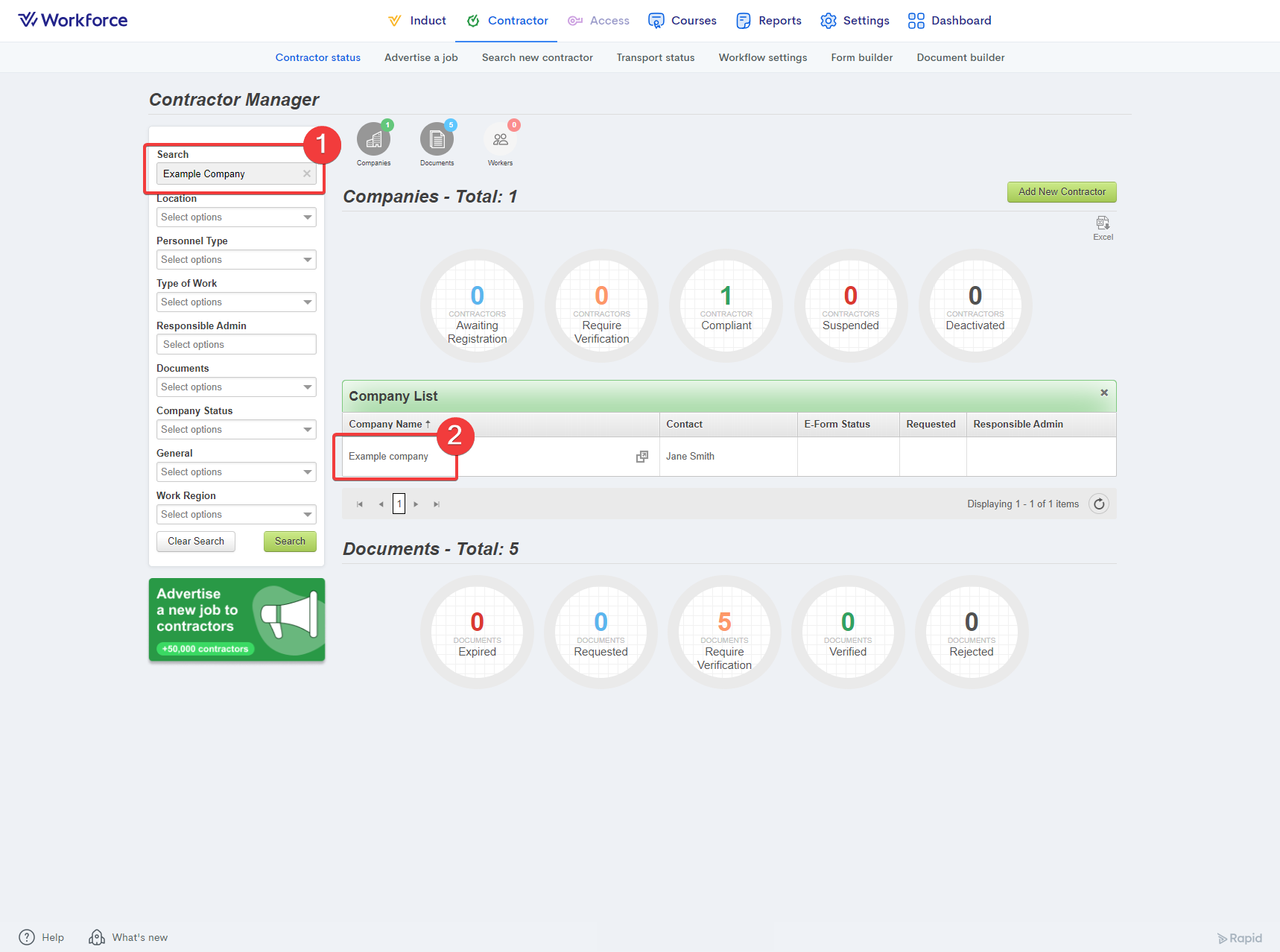This screenshot has width=1280, height=952.
Task: Select Suspended contractors circle
Action: (851, 306)
